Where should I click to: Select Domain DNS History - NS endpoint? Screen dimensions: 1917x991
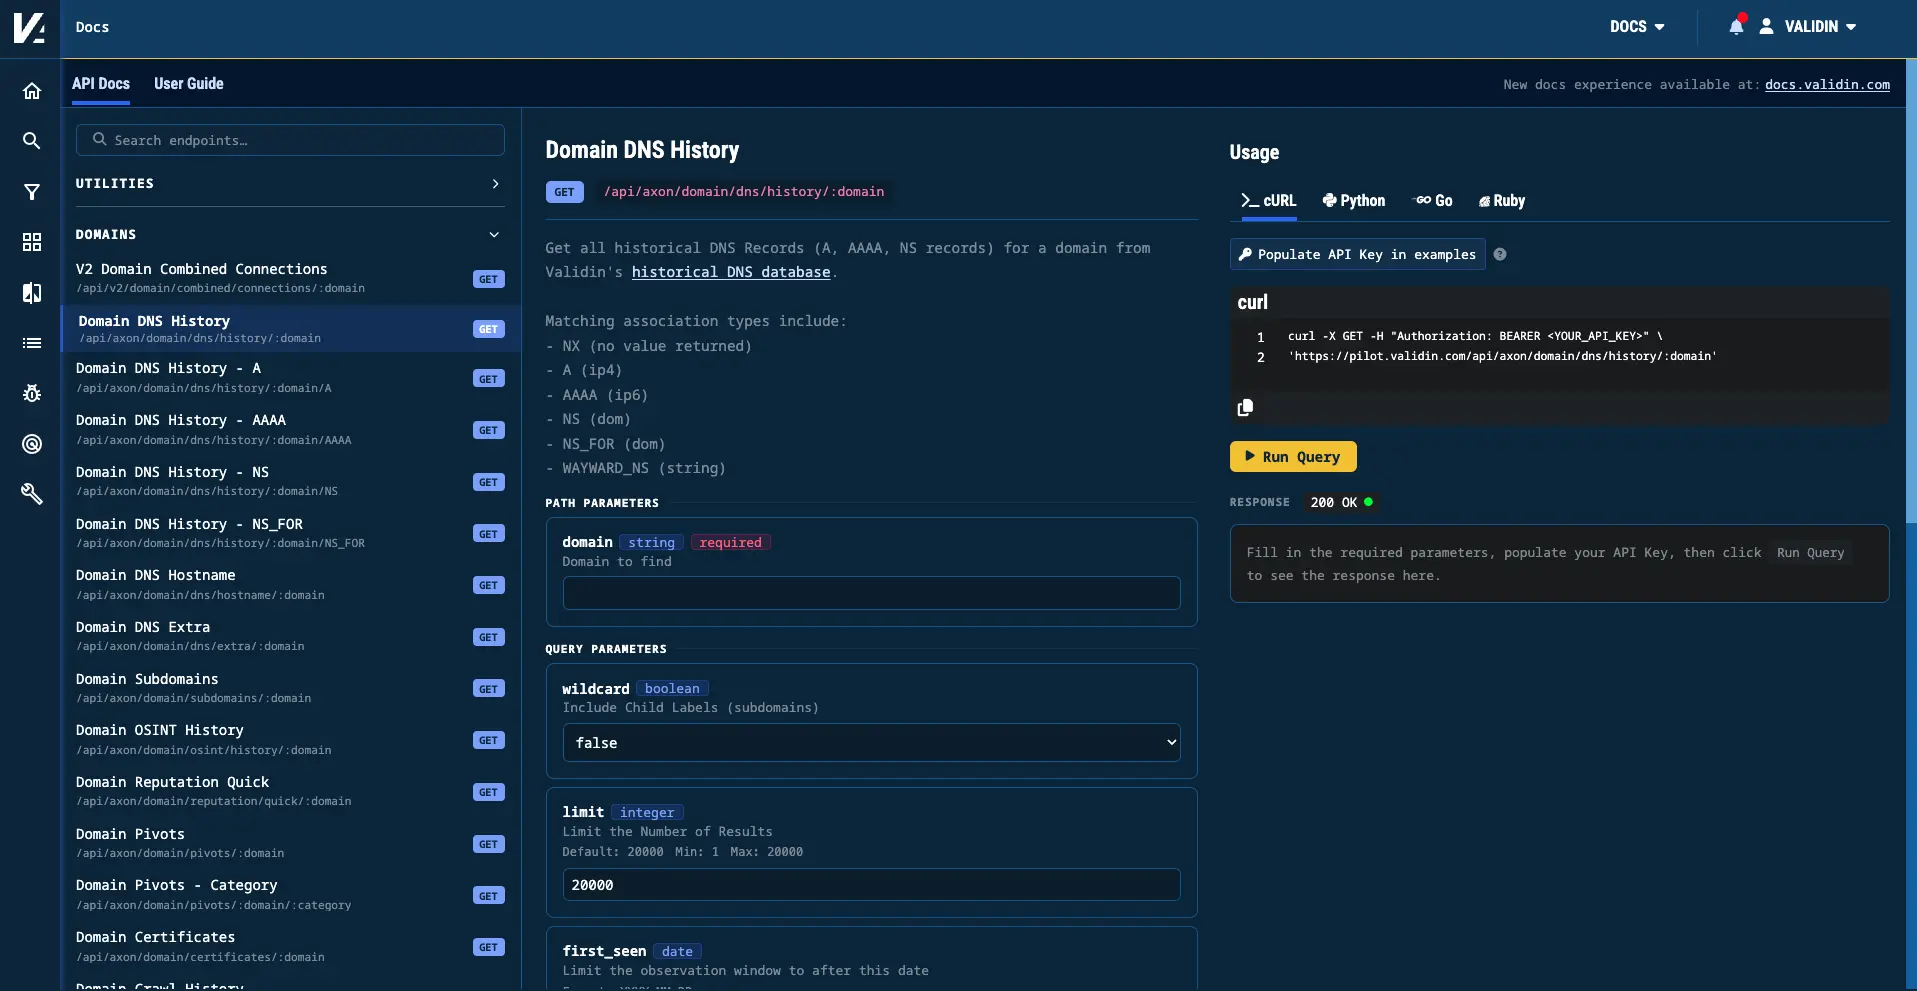pos(290,481)
